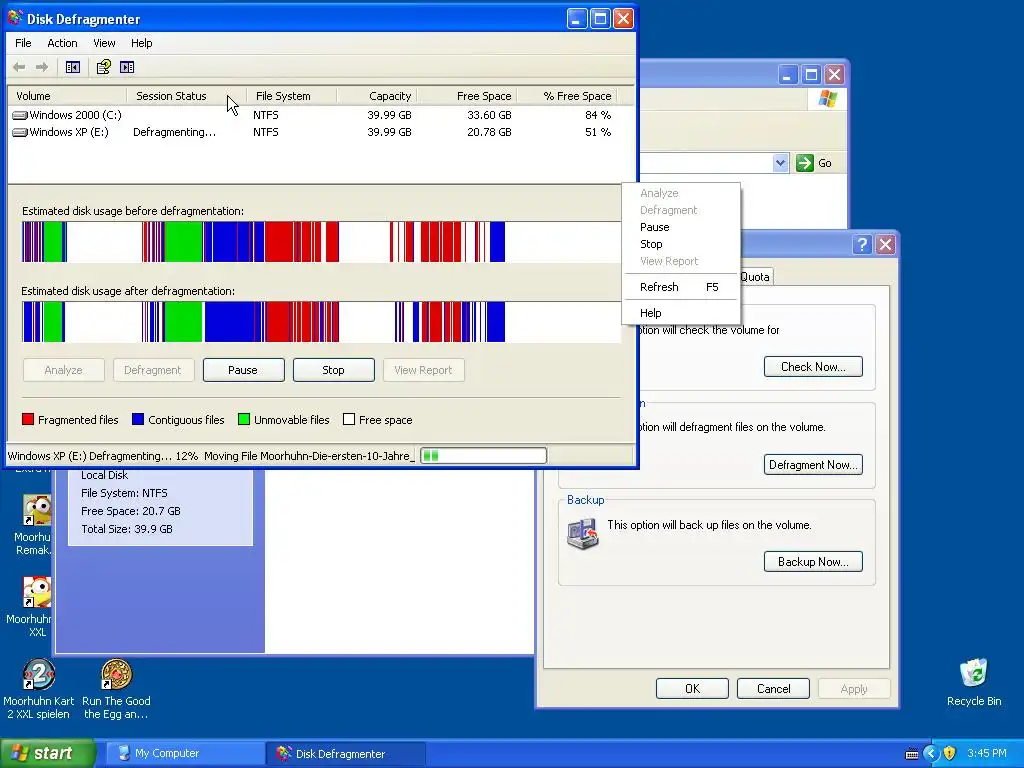Open the toolbar Help icon with question mark
The image size is (1024, 768).
(103, 67)
